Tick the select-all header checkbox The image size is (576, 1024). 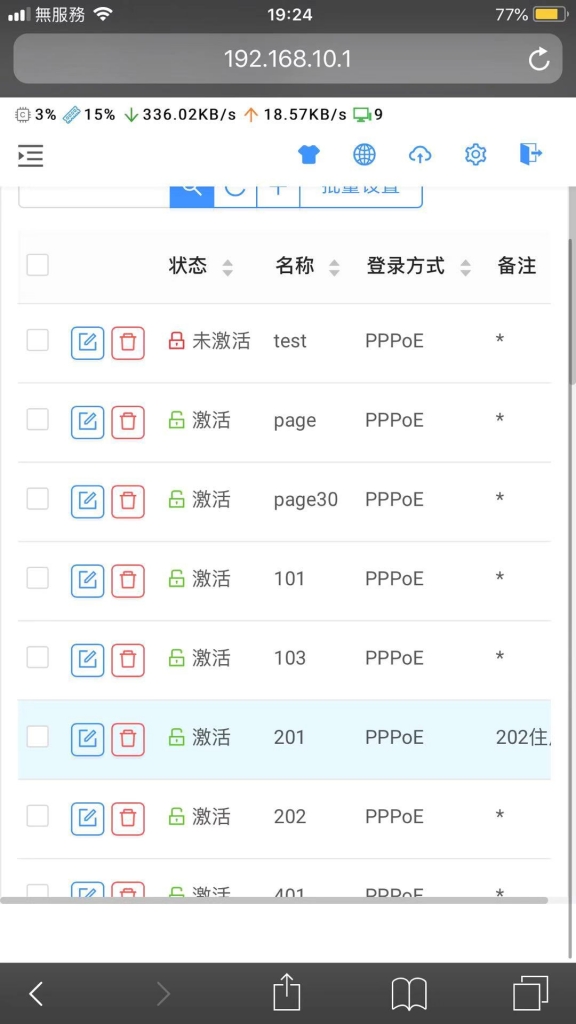pyautogui.click(x=37, y=265)
